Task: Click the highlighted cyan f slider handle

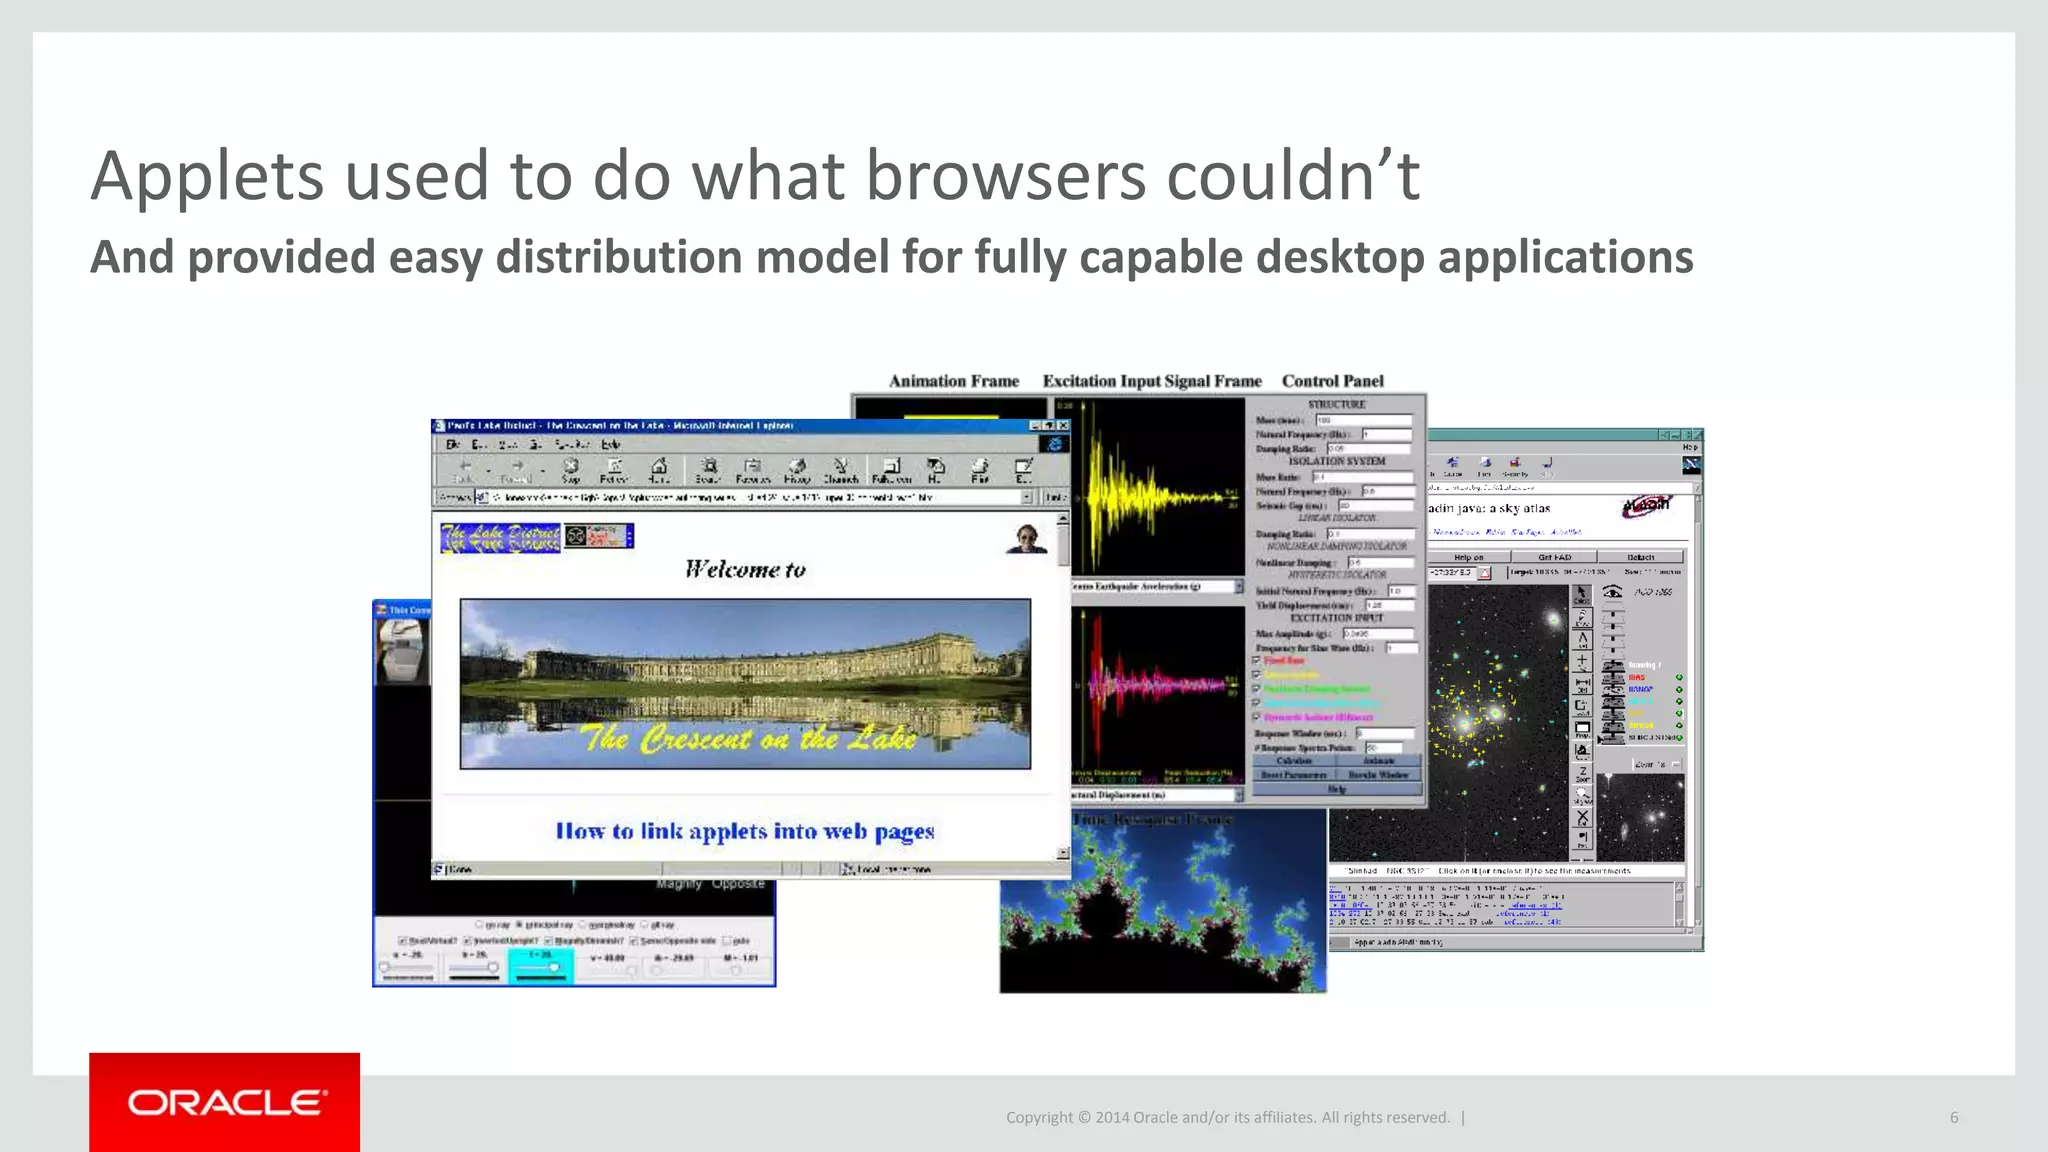Action: pos(554,967)
